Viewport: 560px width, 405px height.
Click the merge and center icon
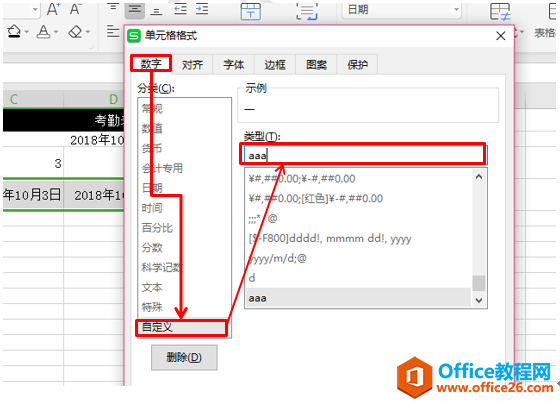tap(251, 11)
